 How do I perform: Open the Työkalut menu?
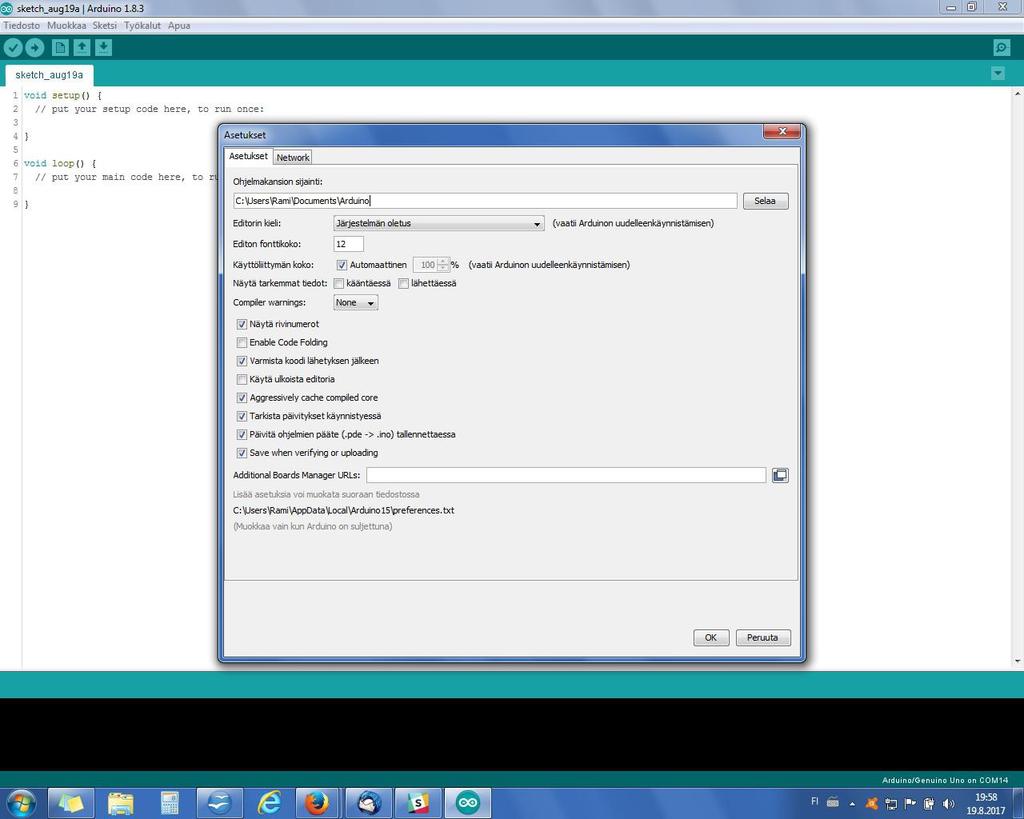pyautogui.click(x=142, y=25)
